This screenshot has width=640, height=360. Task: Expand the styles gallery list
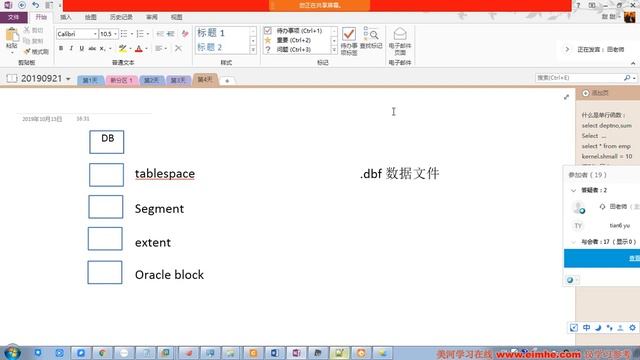(253, 50)
